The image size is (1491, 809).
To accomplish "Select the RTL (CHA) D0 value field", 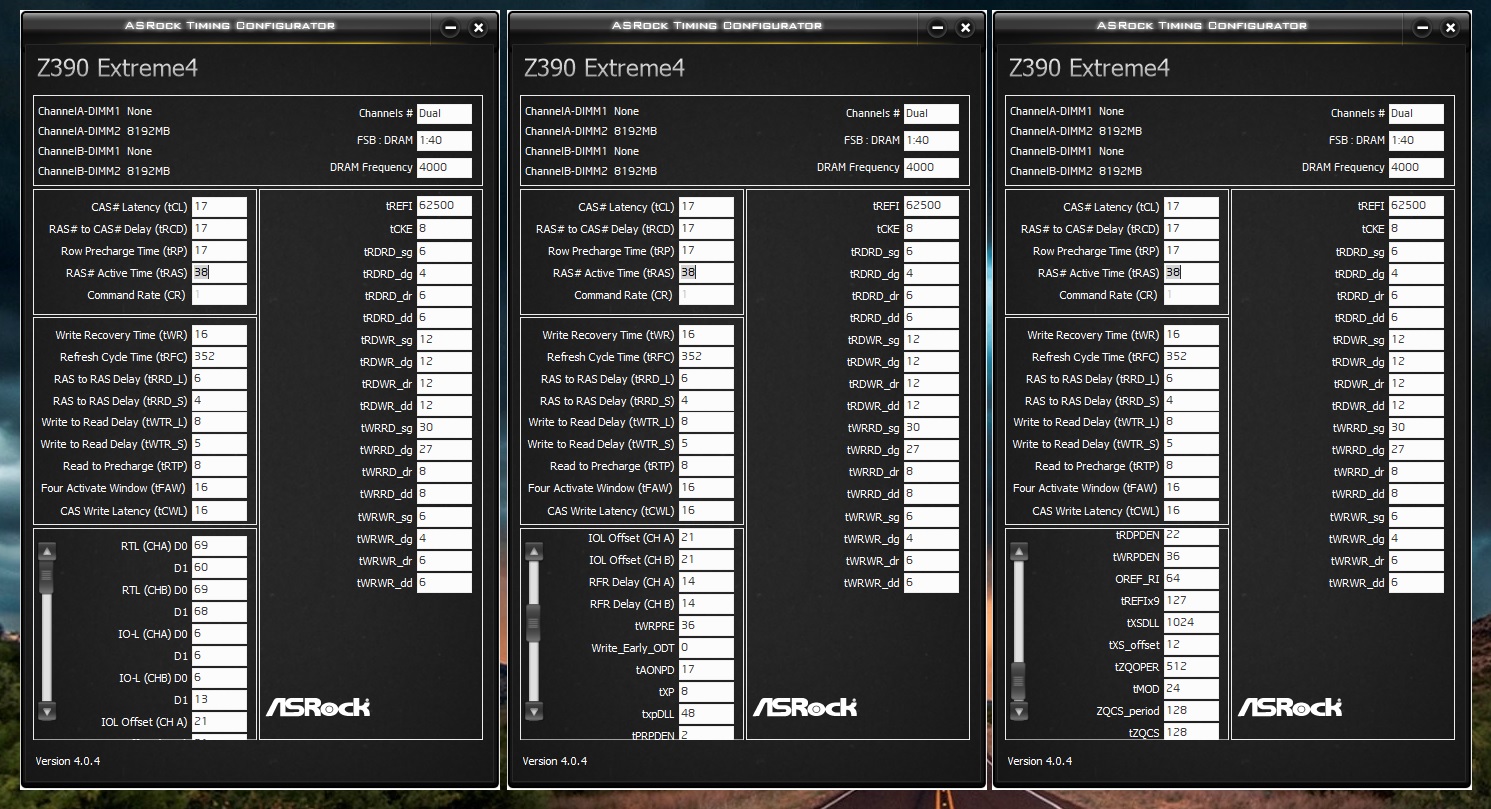I will (x=219, y=546).
